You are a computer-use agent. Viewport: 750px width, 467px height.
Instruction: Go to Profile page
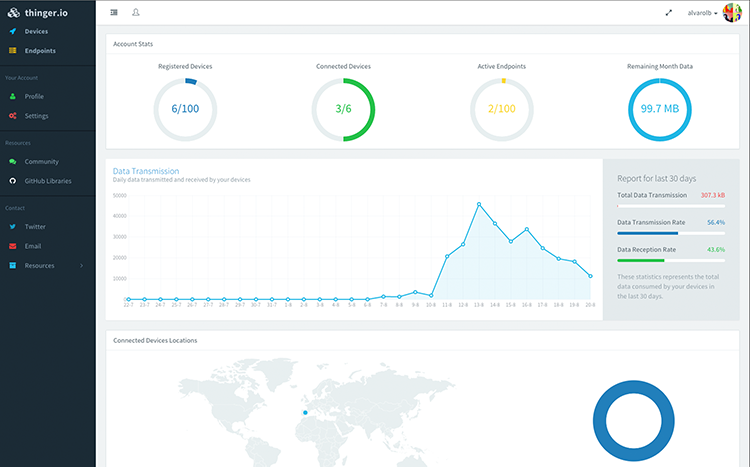(x=34, y=96)
